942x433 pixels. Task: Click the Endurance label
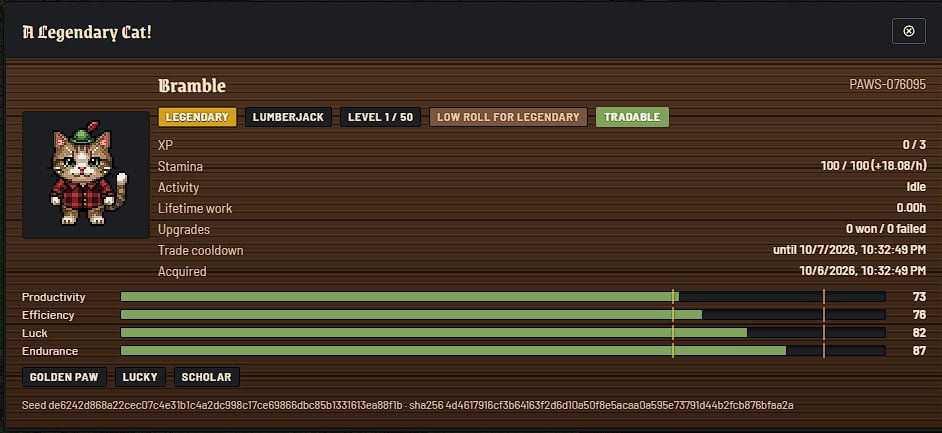50,351
